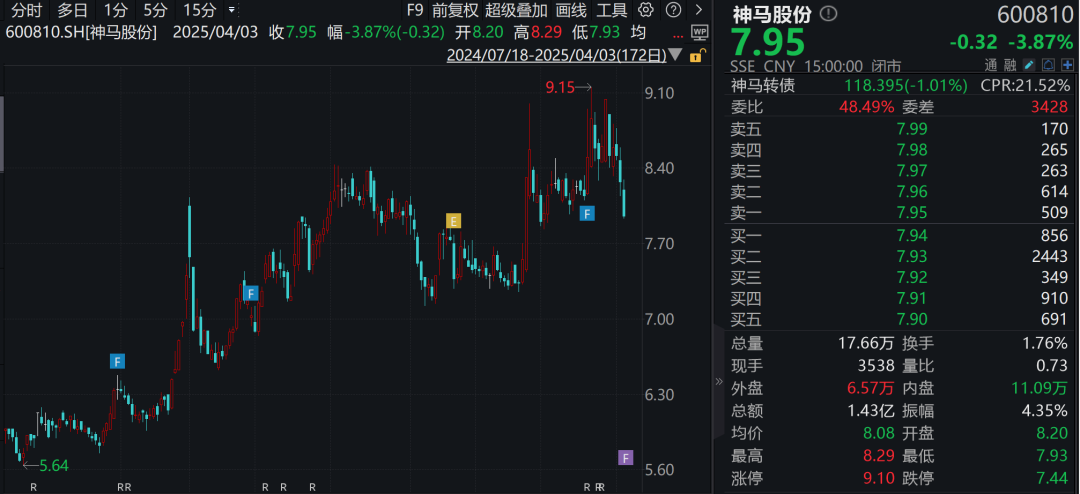Viewport: 1080px width, 494px height.
Task: Toggle 前复权 price adjustment mode
Action: 455,10
